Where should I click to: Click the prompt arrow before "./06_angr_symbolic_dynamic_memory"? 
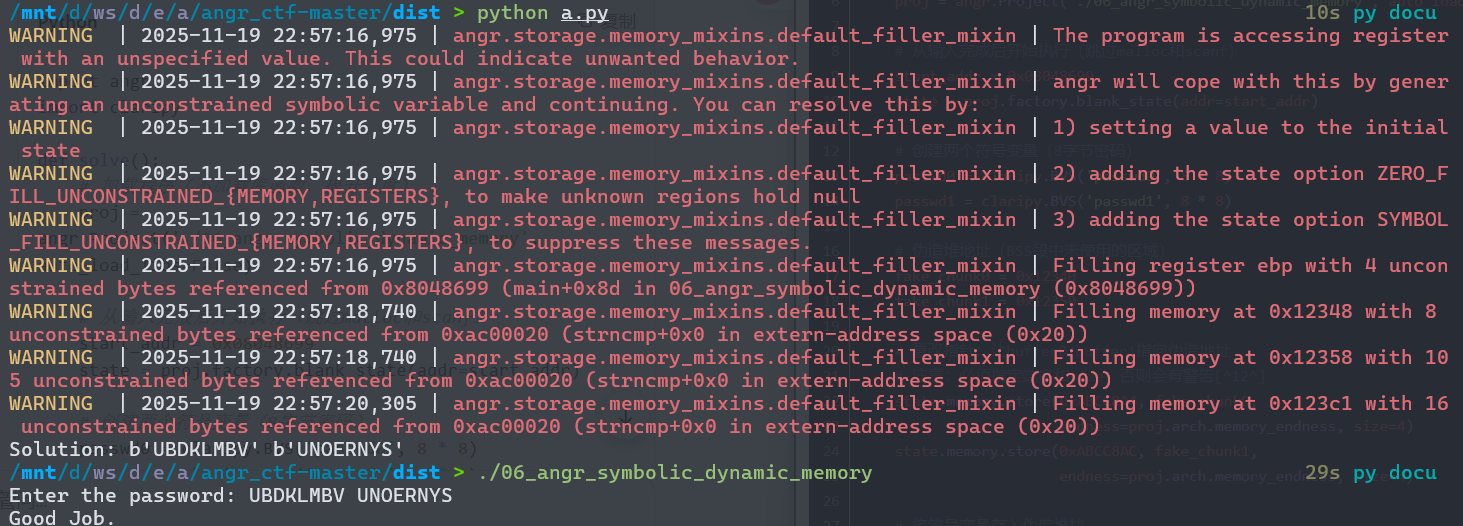[459, 472]
